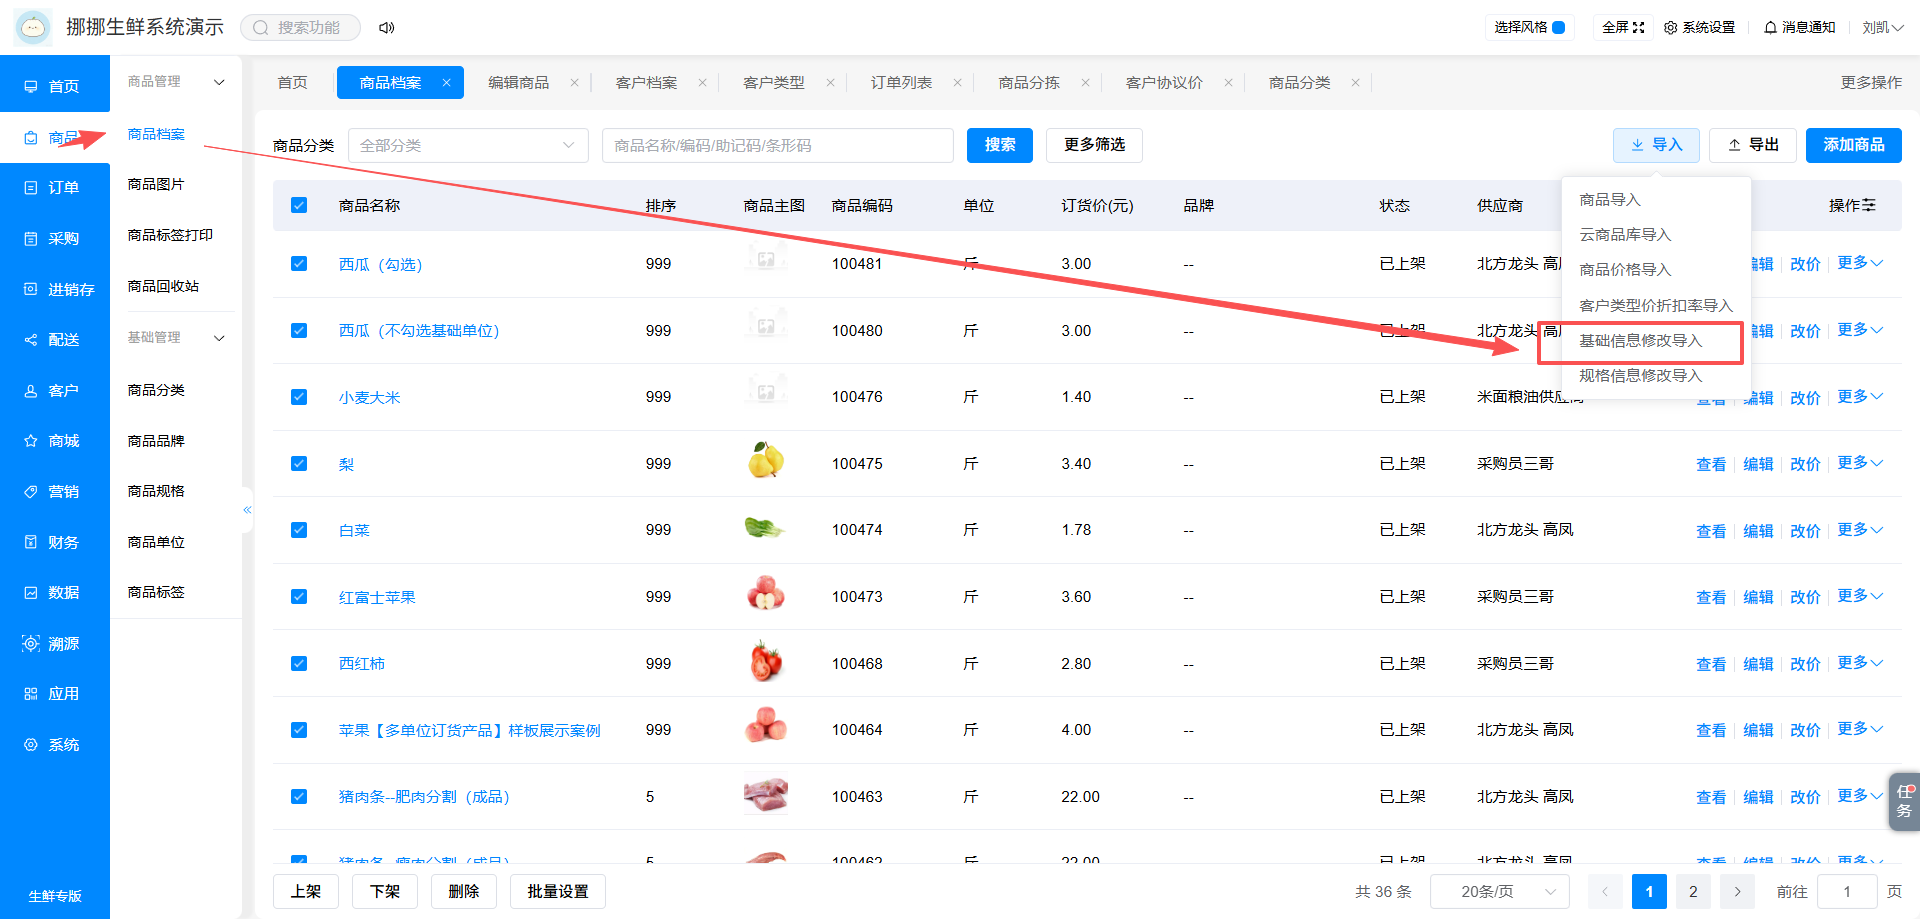Expand 更多 actions for 梨 row
1920x919 pixels.
pos(1860,463)
